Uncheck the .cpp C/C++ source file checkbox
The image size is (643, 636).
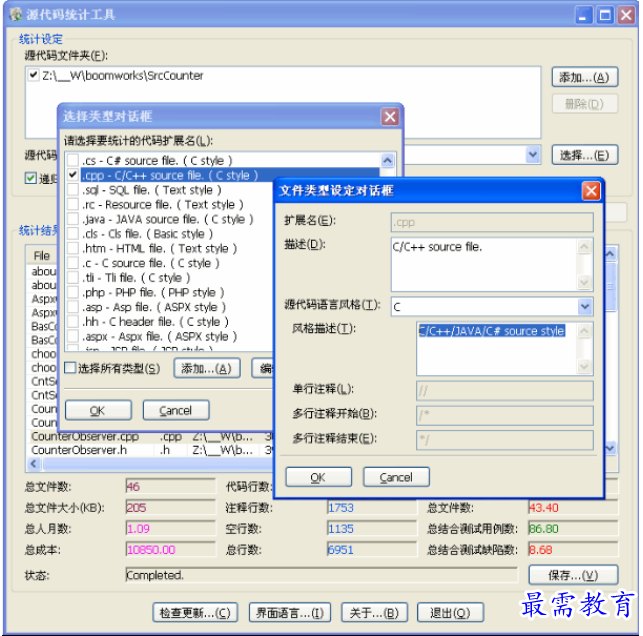73,175
